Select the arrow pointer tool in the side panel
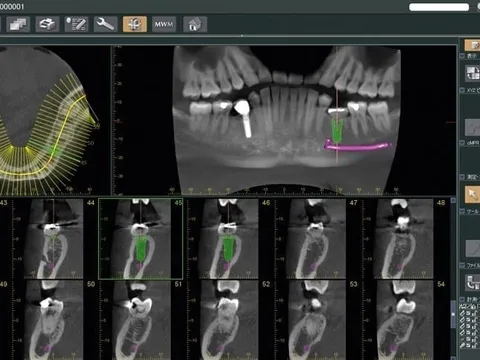Viewport: 480px width, 360px height. pos(472,194)
